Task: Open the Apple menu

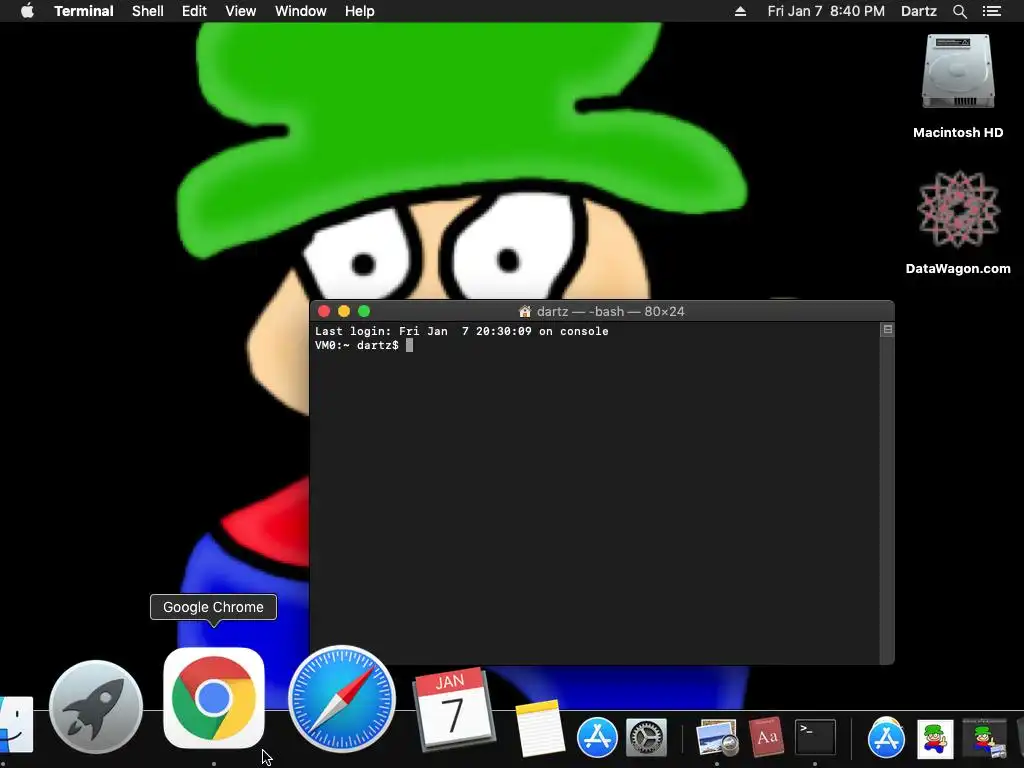Action: click(27, 11)
